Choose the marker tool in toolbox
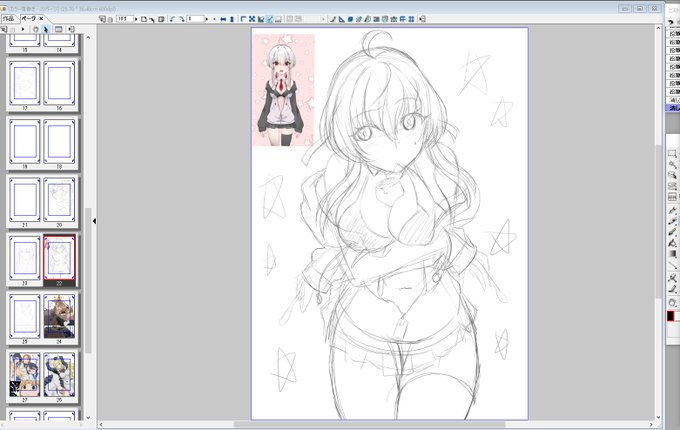The height and width of the screenshot is (430, 680). 672,232
